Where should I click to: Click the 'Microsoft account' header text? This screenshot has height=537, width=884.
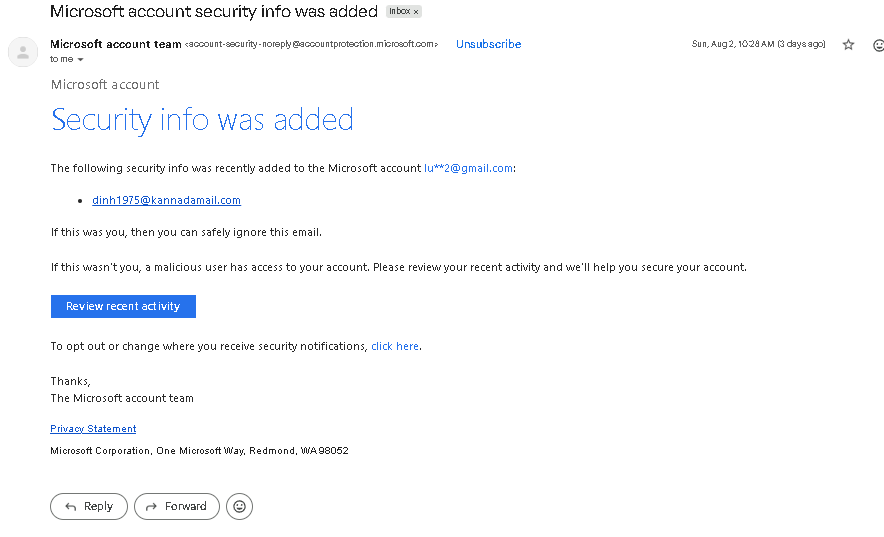[105, 85]
